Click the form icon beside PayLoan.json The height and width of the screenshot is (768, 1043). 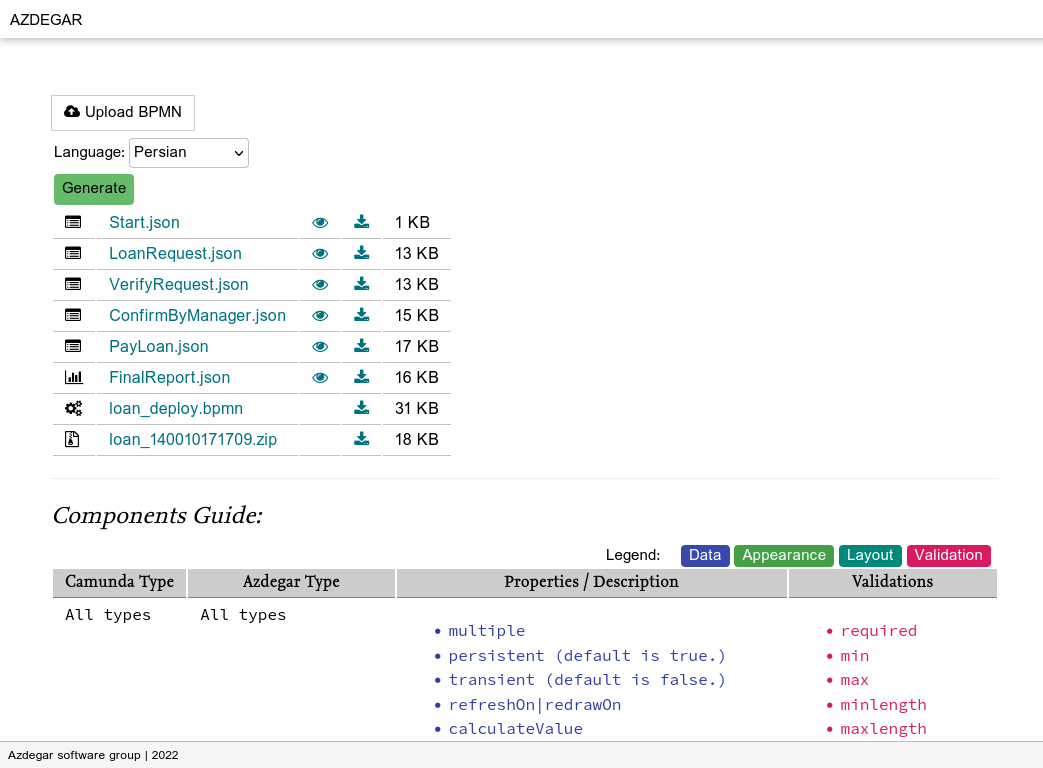click(73, 346)
